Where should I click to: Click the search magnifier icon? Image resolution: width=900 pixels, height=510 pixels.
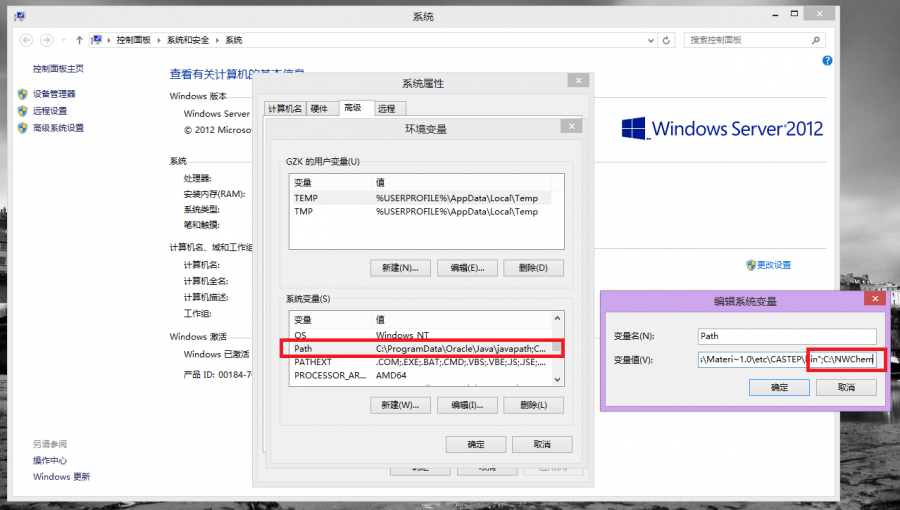point(816,40)
